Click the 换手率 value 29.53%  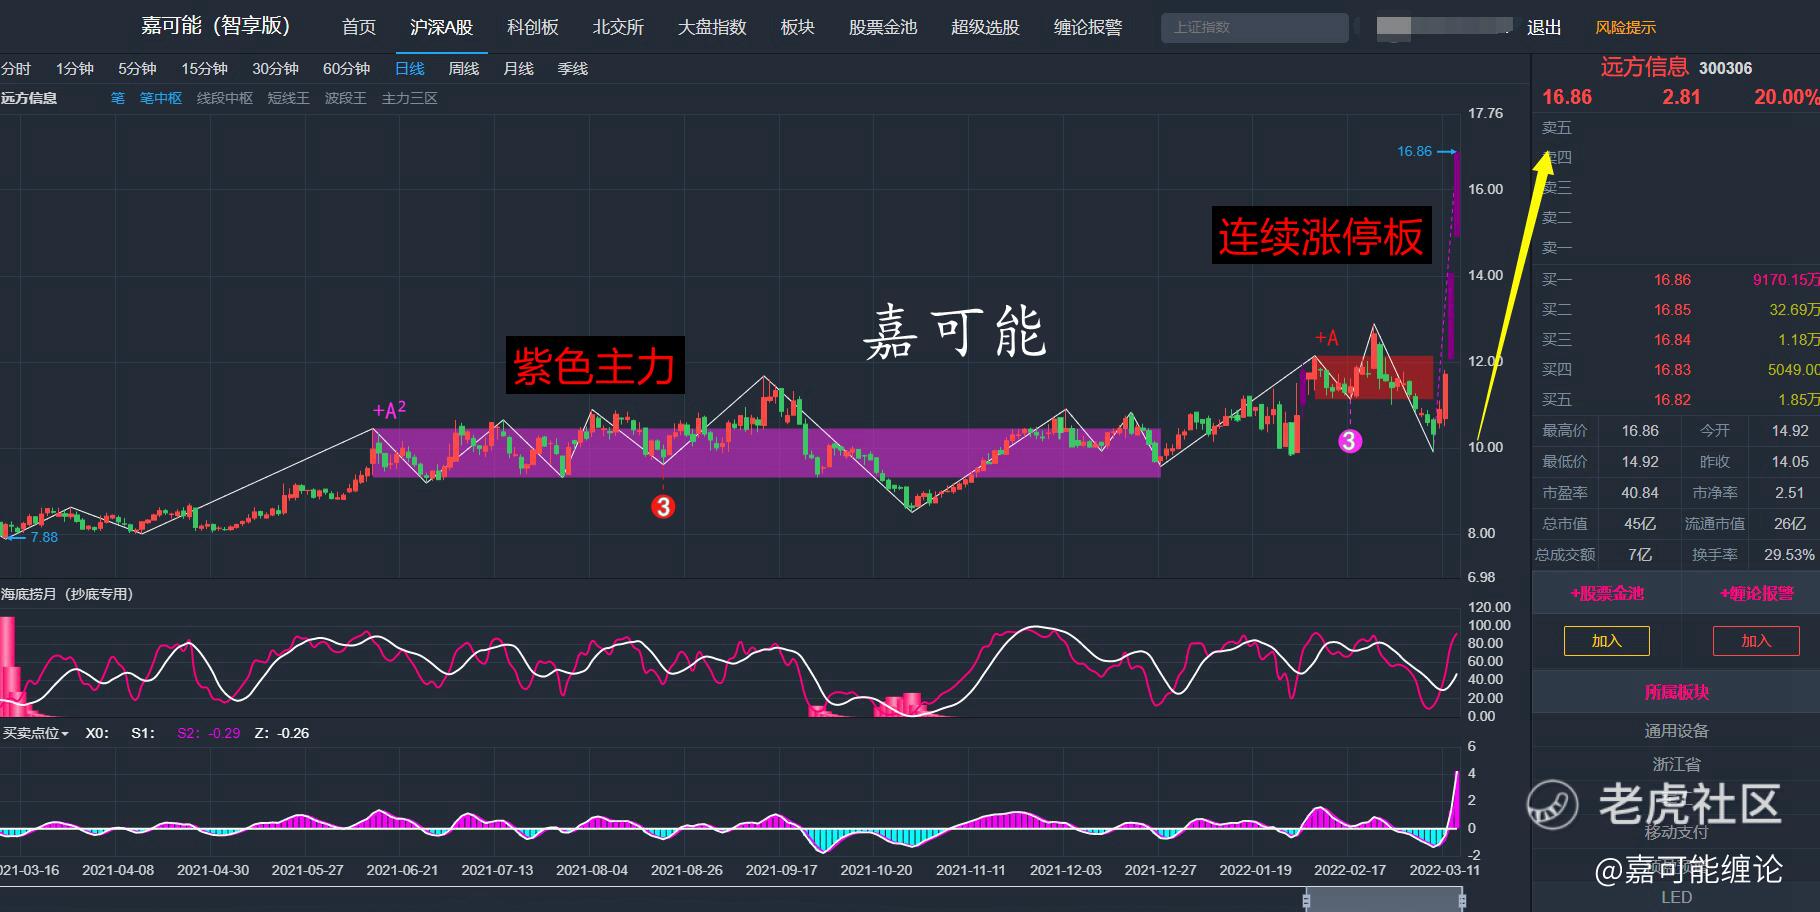1790,554
